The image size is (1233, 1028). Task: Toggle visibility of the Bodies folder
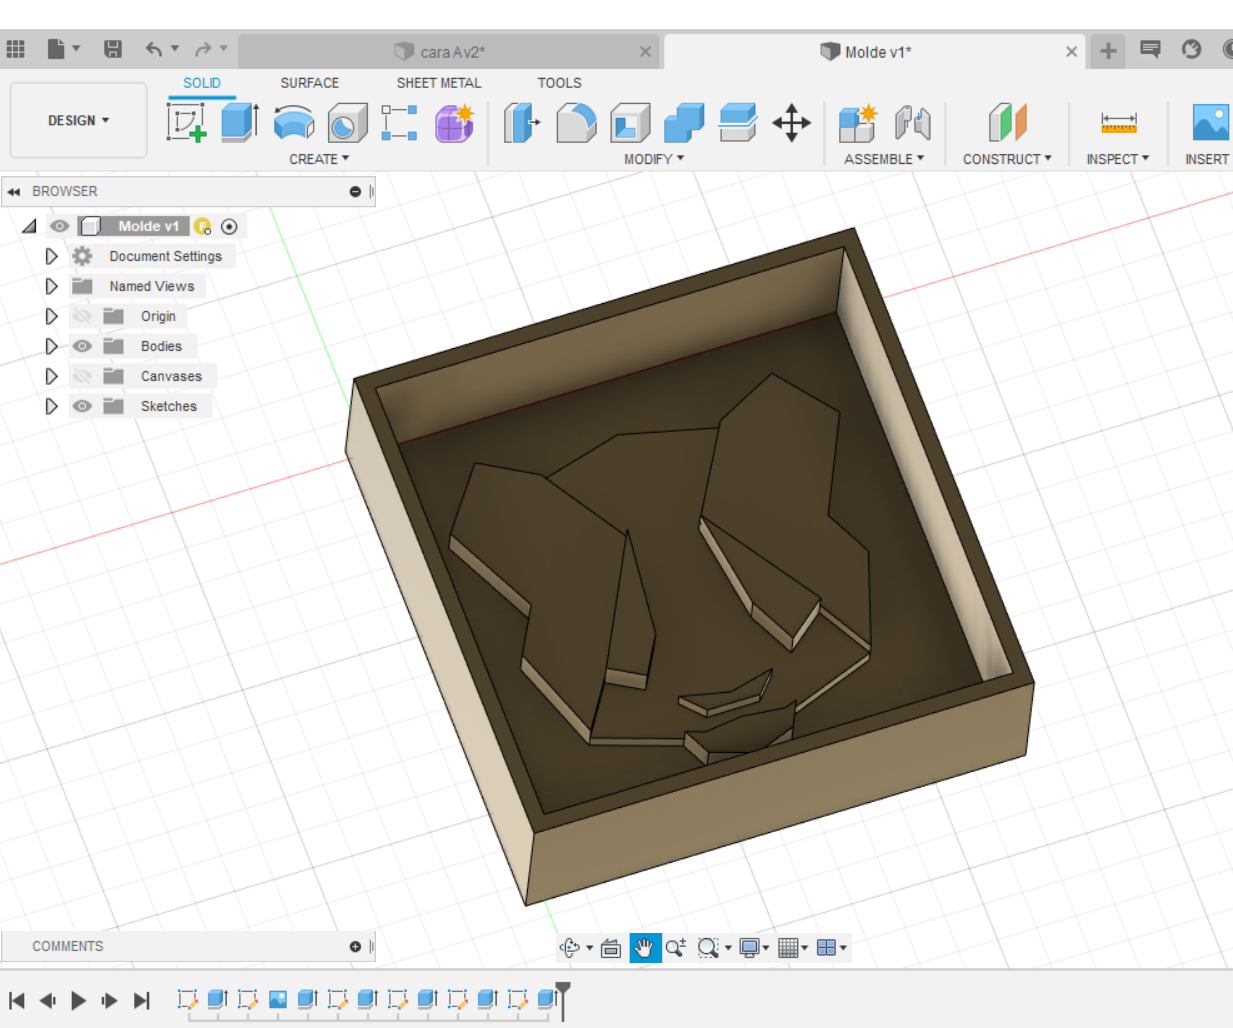click(x=82, y=346)
